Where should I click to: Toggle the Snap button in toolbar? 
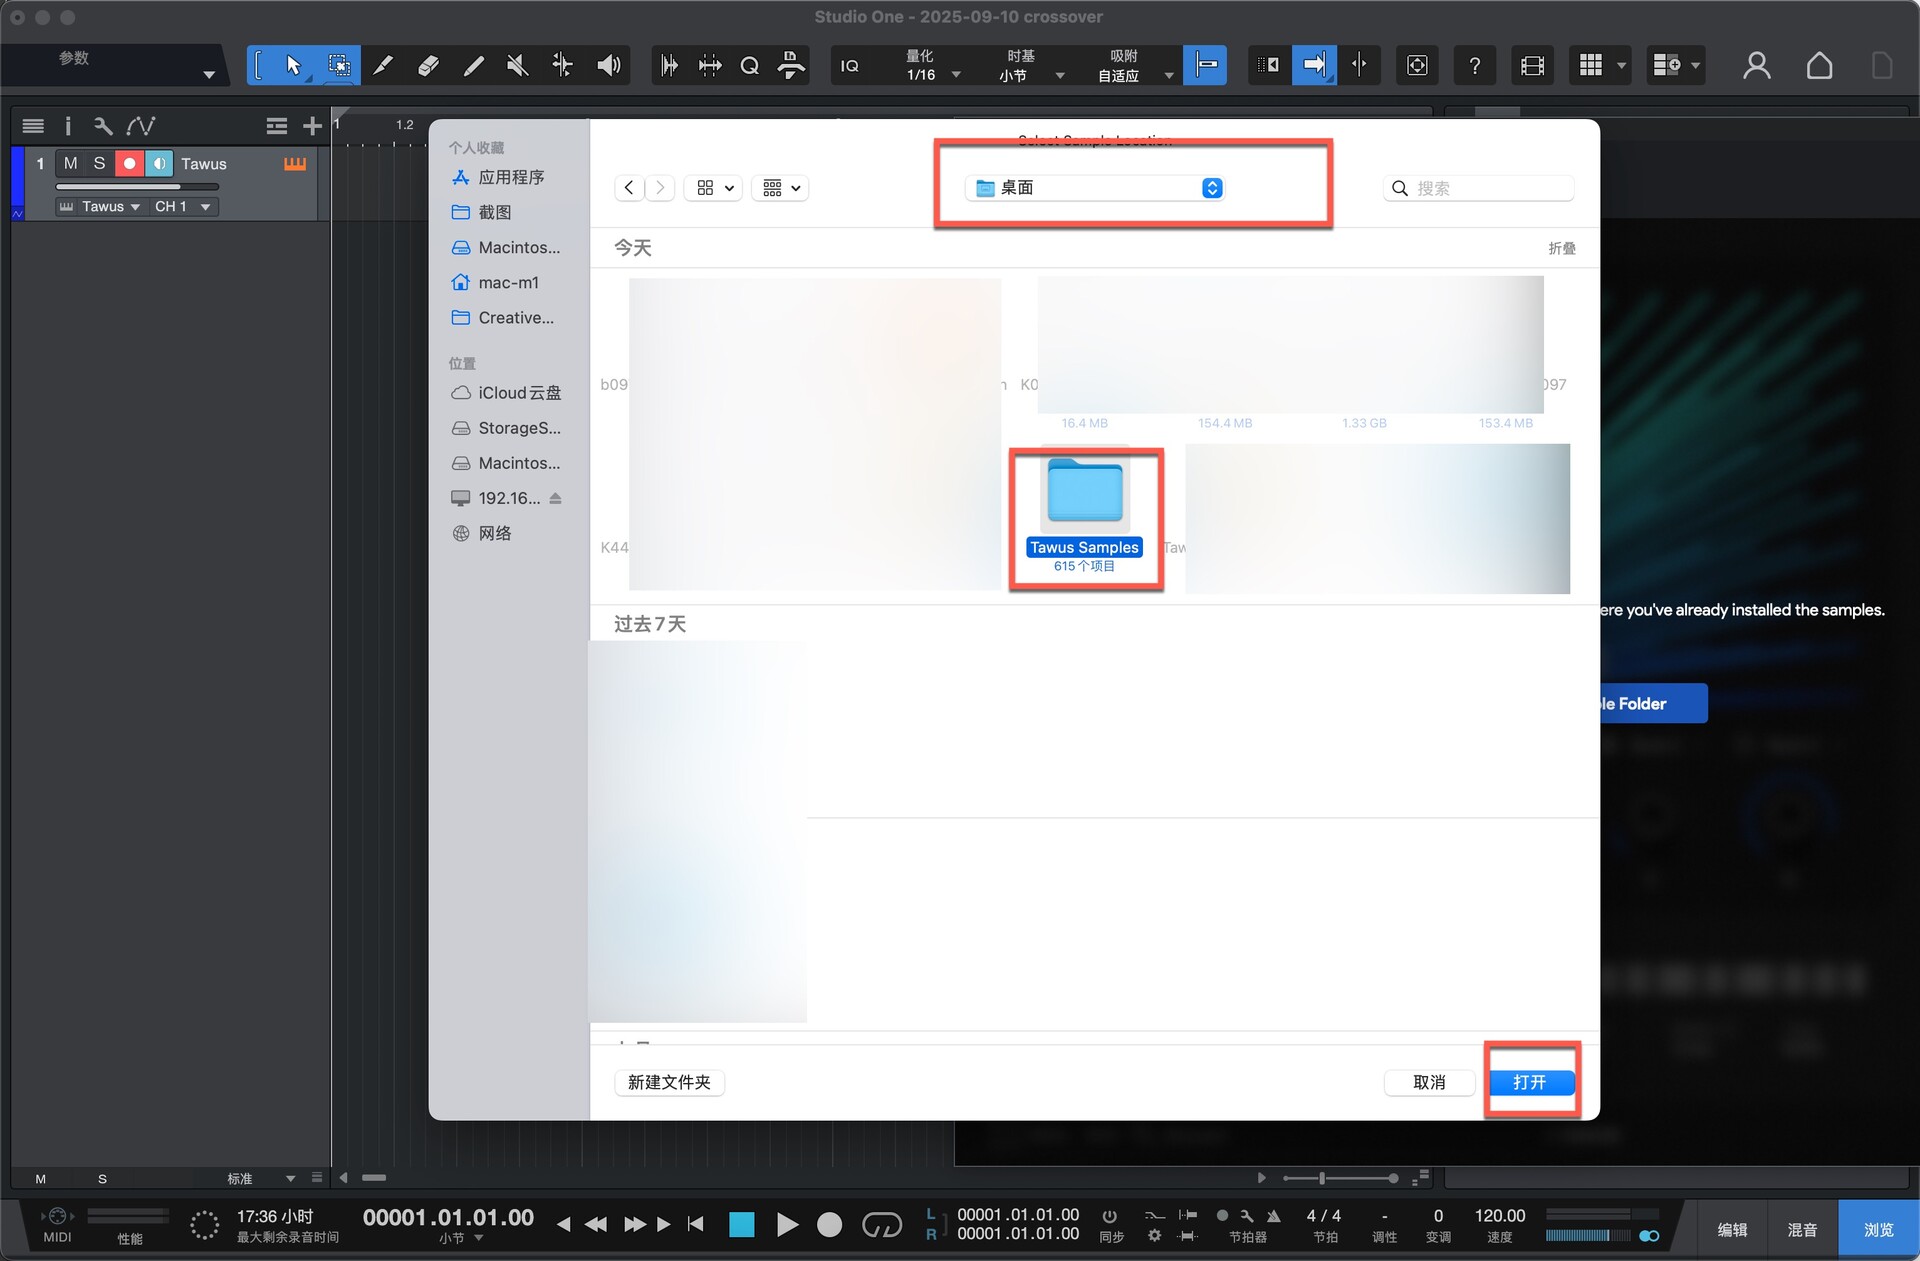click(x=1205, y=66)
